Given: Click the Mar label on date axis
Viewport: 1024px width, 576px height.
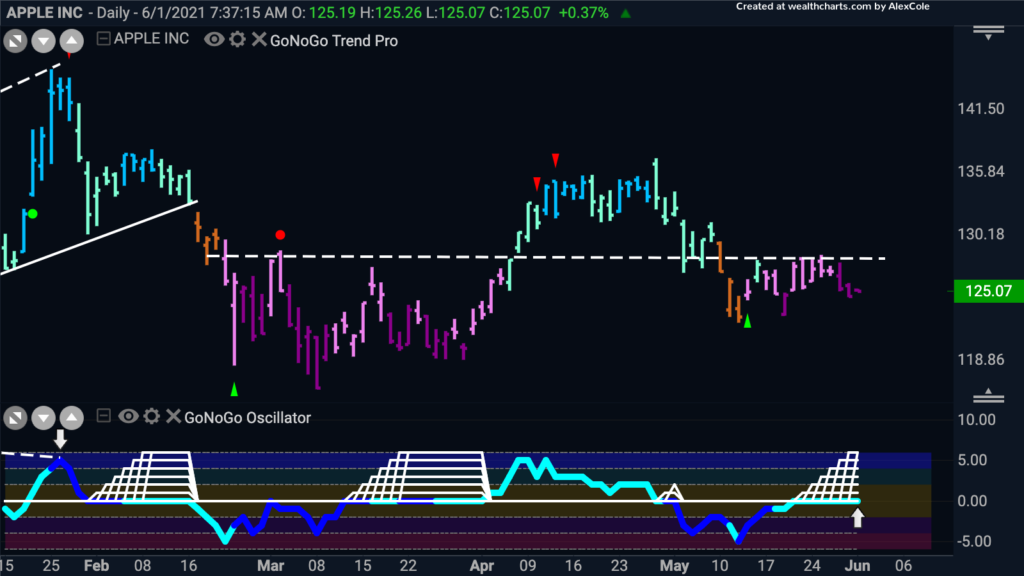Looking at the screenshot, I should 270,566.
